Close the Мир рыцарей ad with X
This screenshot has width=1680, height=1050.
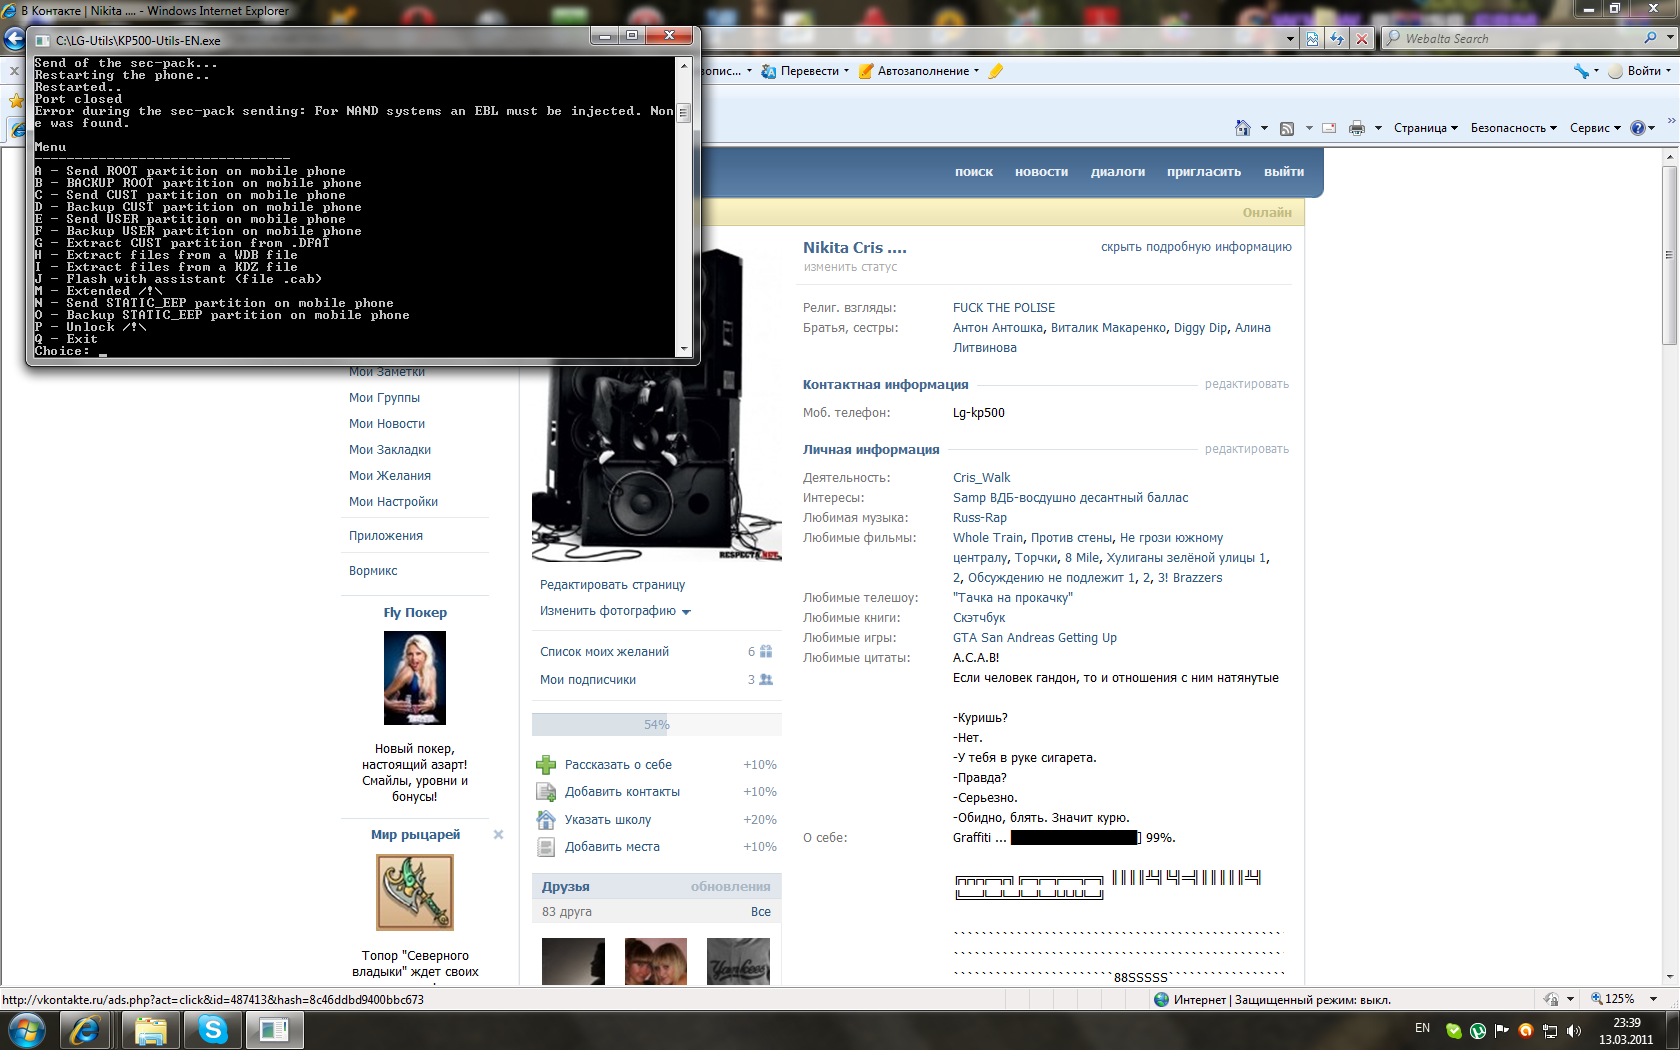pyautogui.click(x=498, y=835)
